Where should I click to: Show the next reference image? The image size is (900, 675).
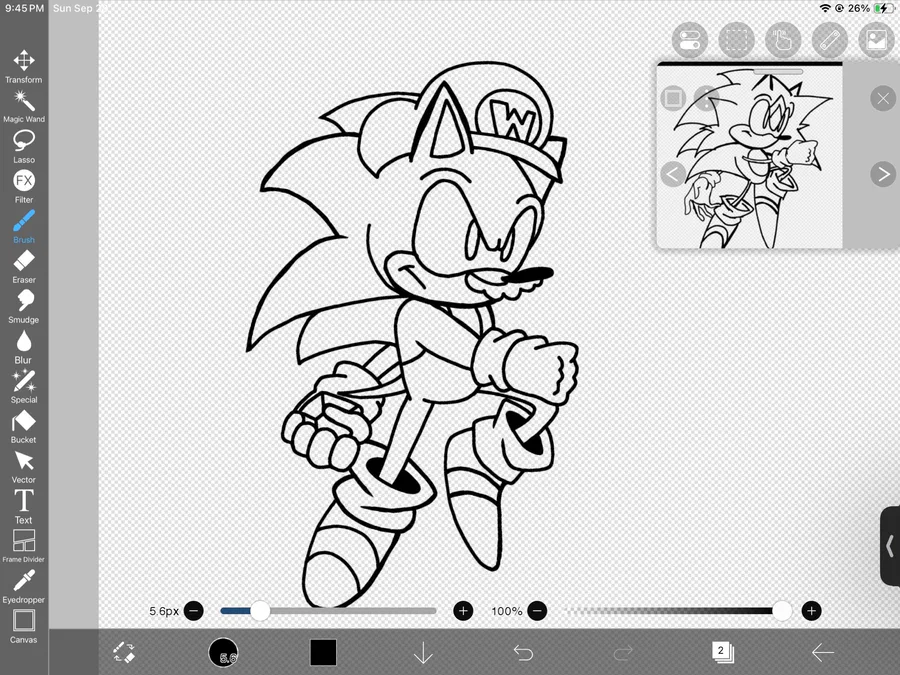[883, 174]
